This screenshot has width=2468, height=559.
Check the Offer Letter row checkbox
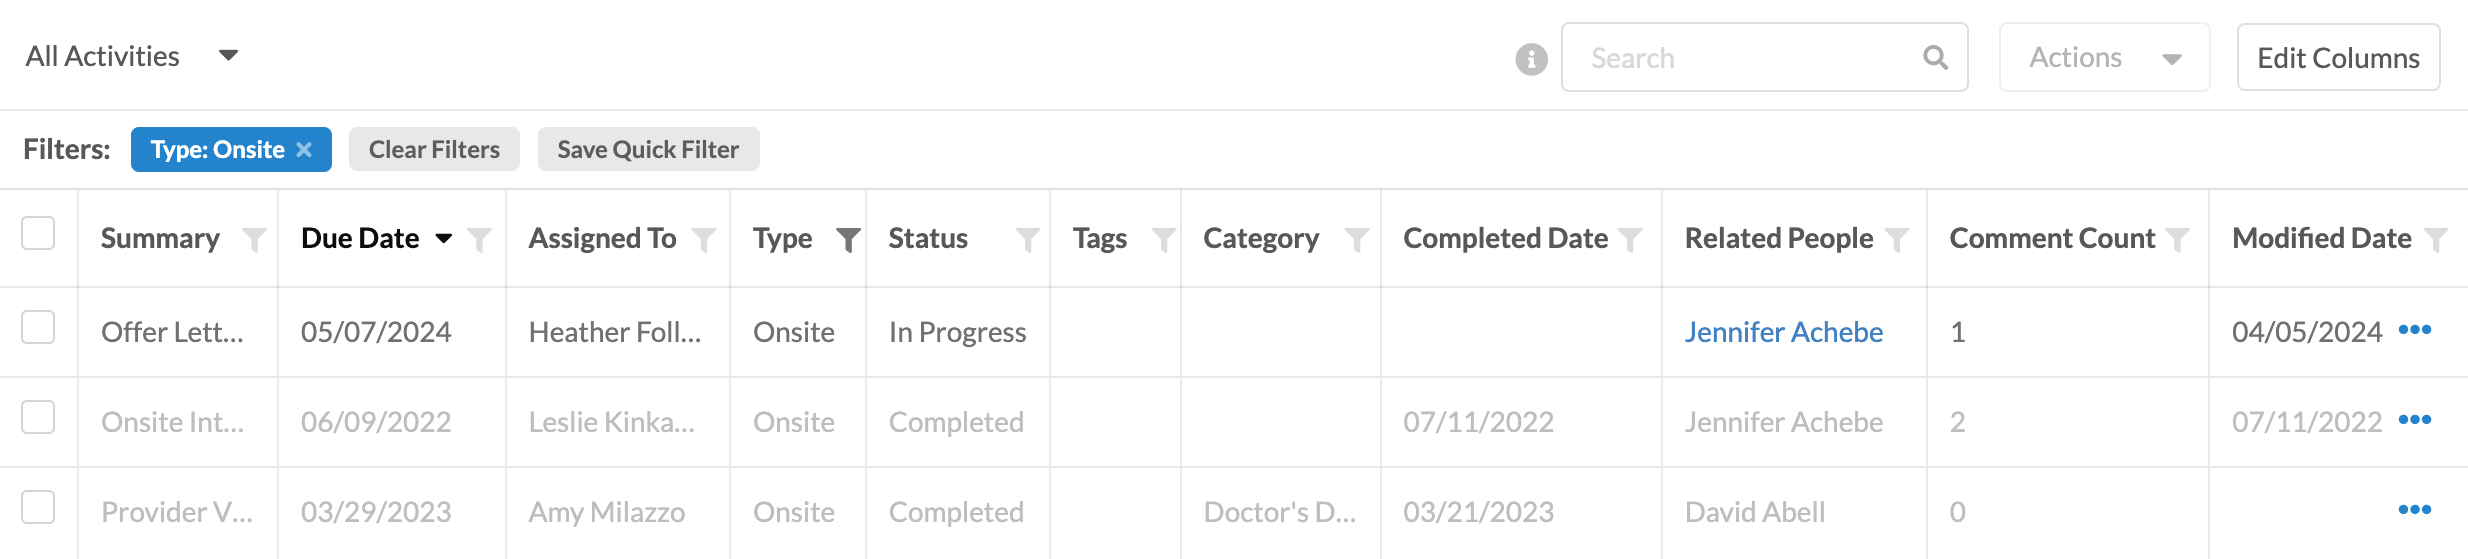click(38, 327)
